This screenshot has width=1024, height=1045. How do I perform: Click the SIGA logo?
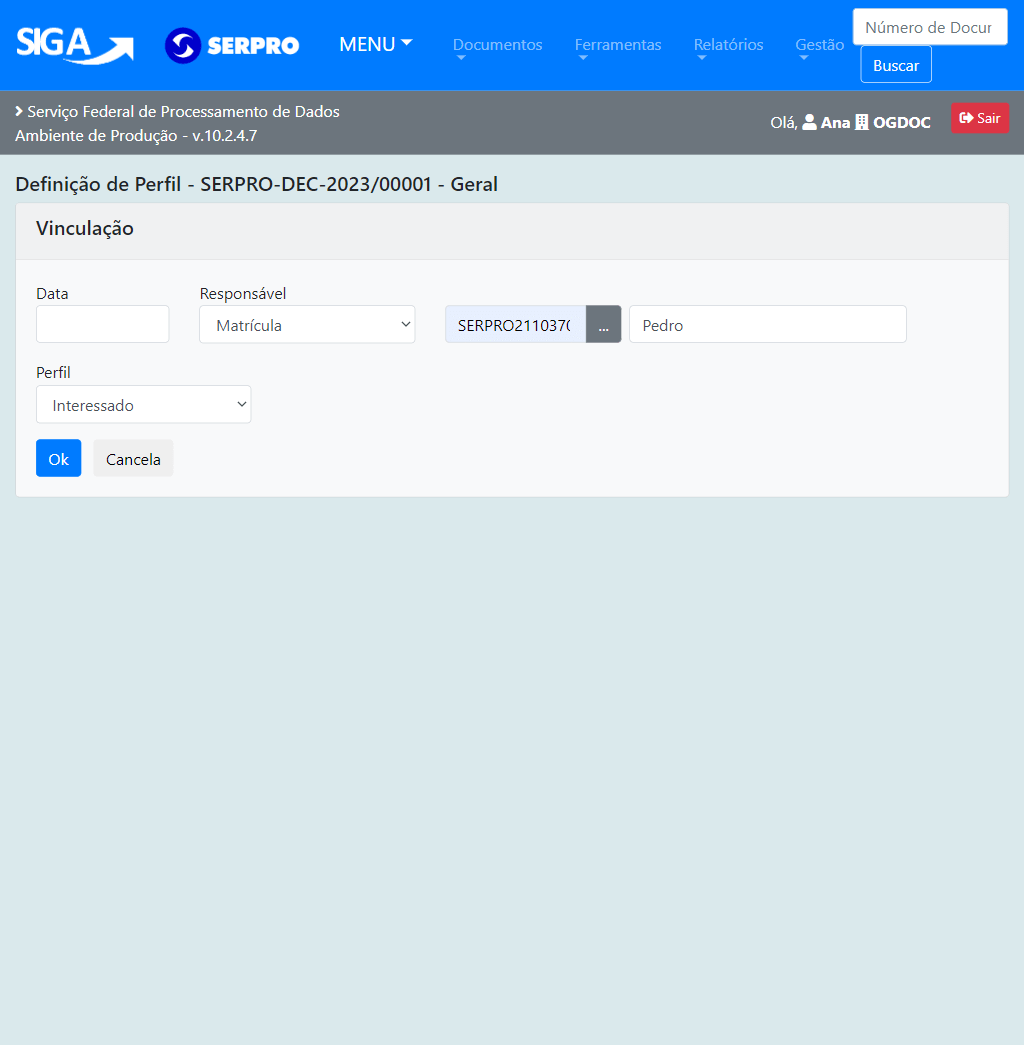(x=75, y=45)
